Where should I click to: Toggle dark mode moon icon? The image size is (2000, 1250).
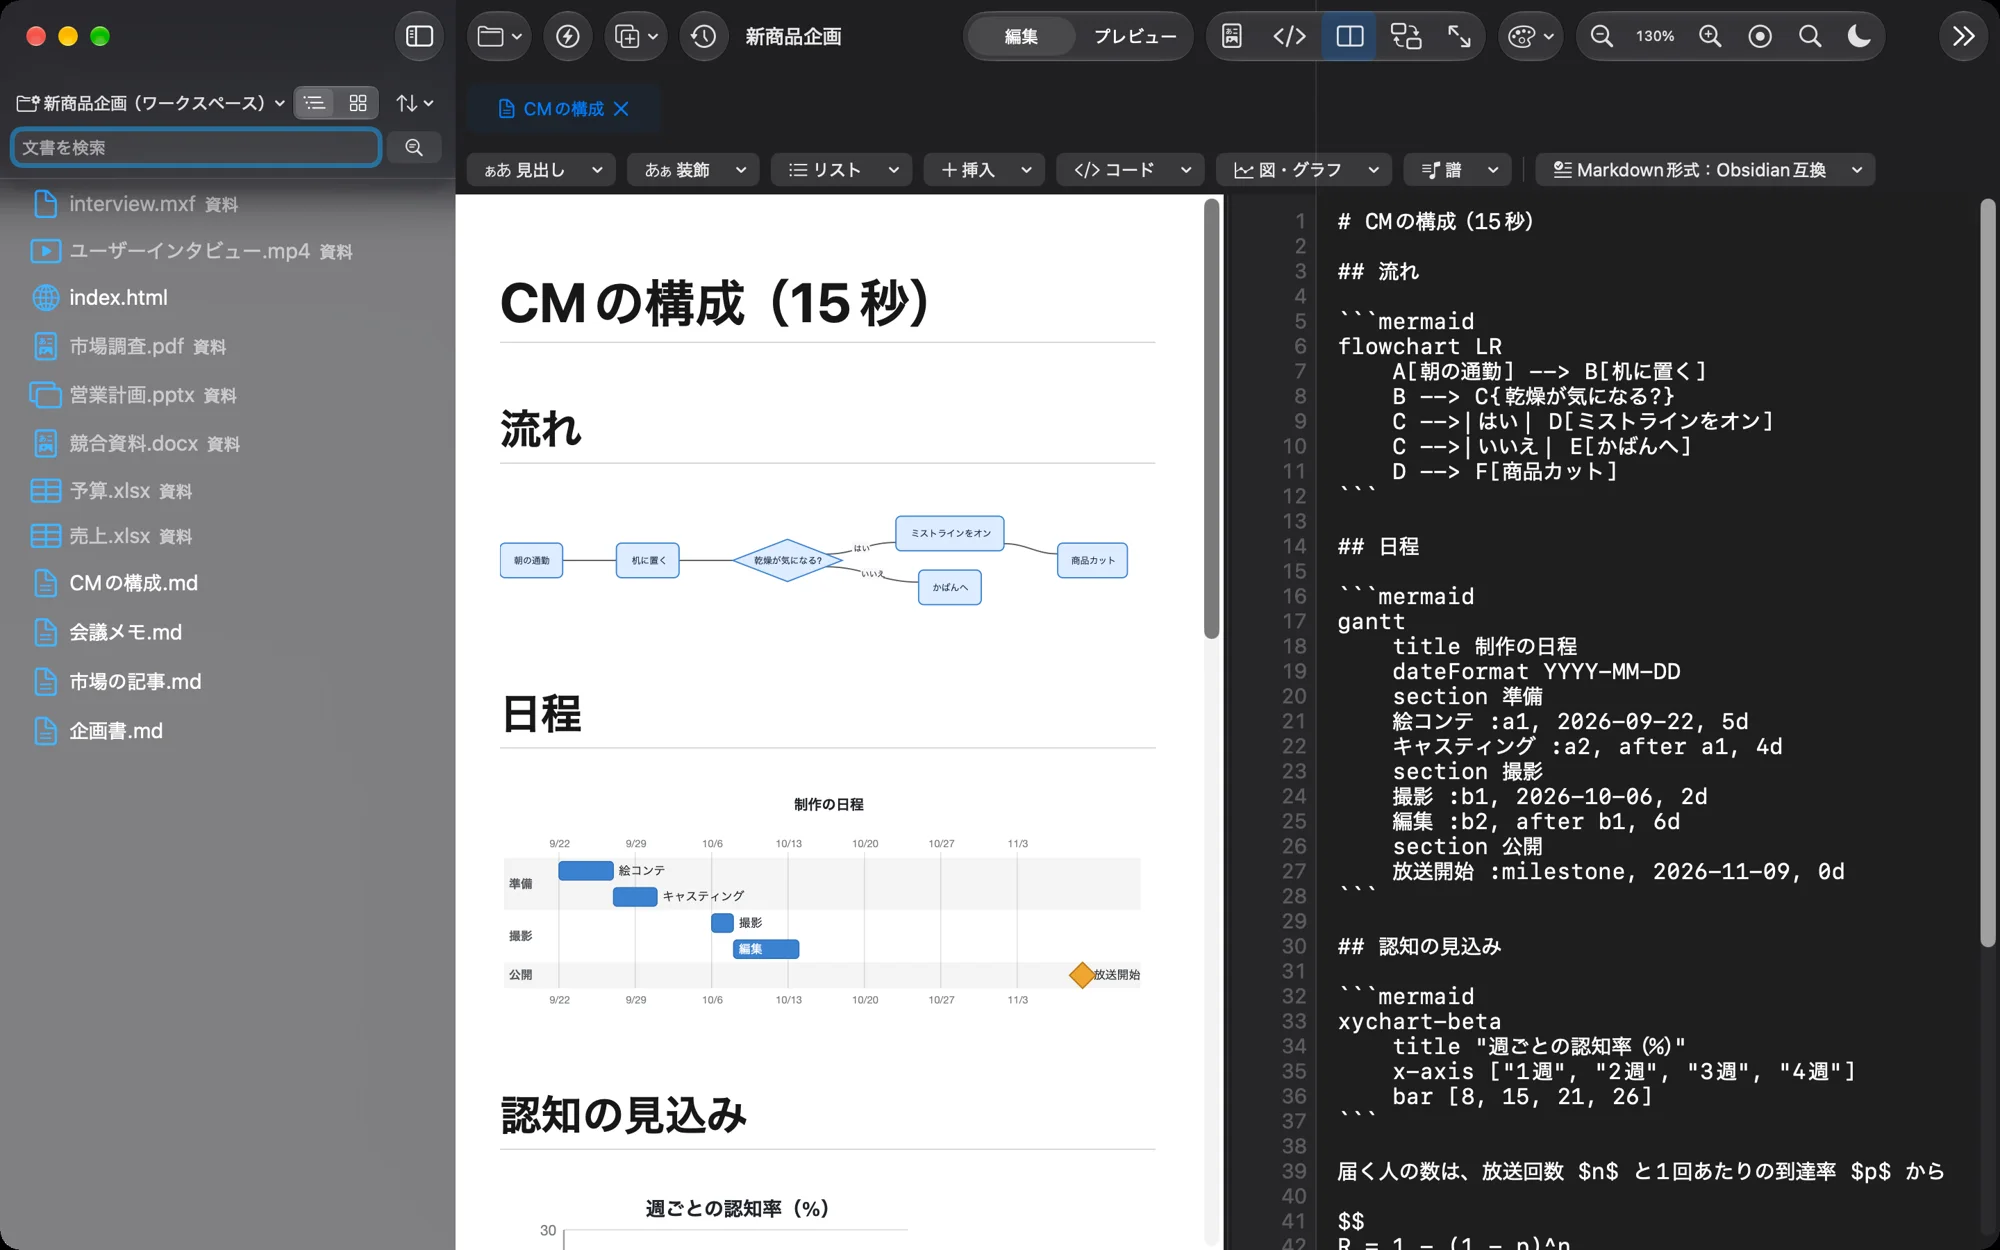[1859, 37]
